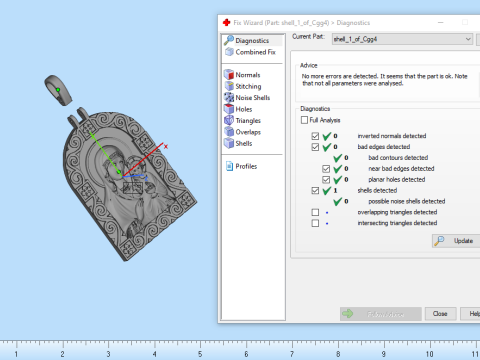Click the Close button
The width and height of the screenshot is (480, 360).
pyautogui.click(x=440, y=314)
